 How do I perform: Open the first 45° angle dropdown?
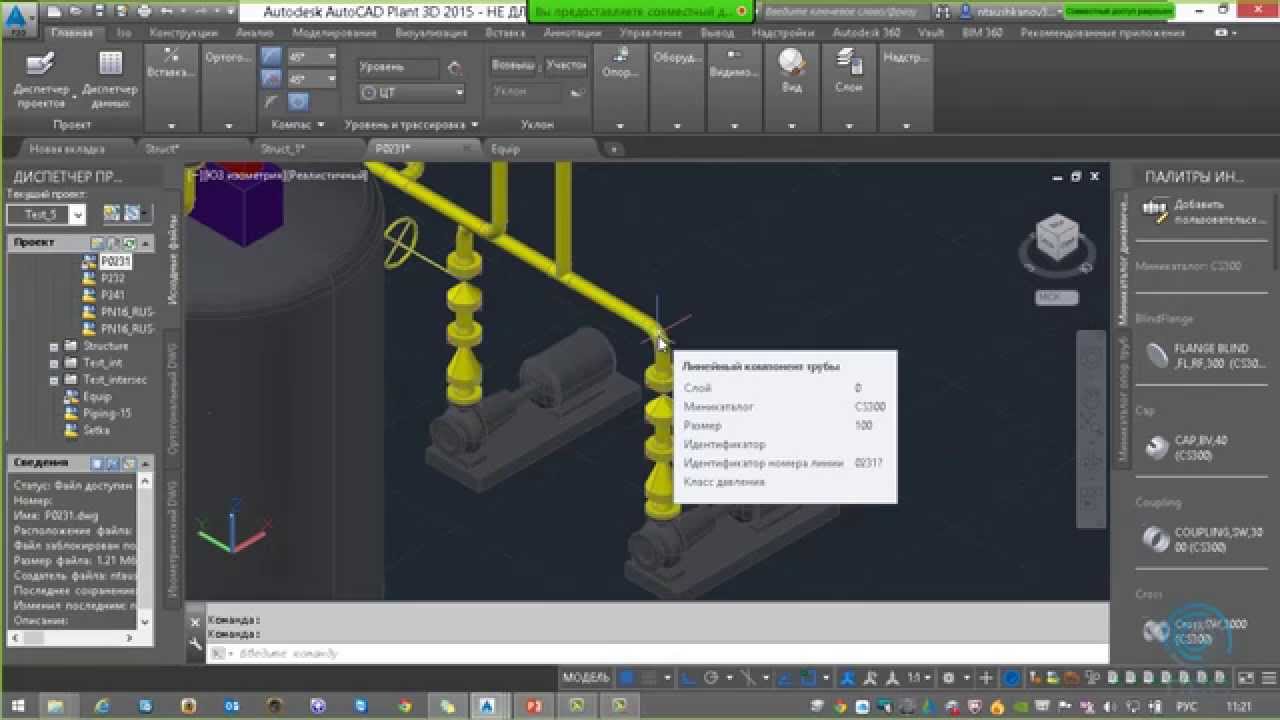pos(332,56)
